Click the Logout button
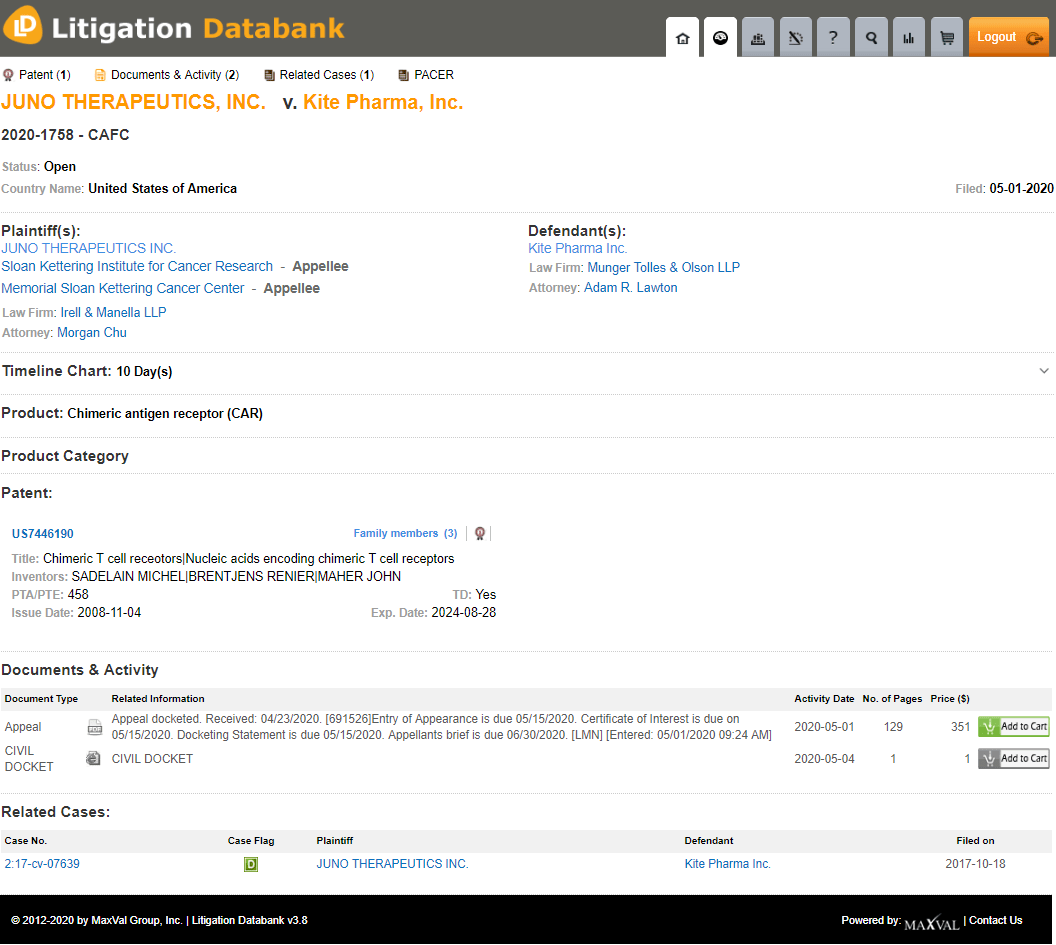The image size is (1056, 945). click(x=1008, y=37)
